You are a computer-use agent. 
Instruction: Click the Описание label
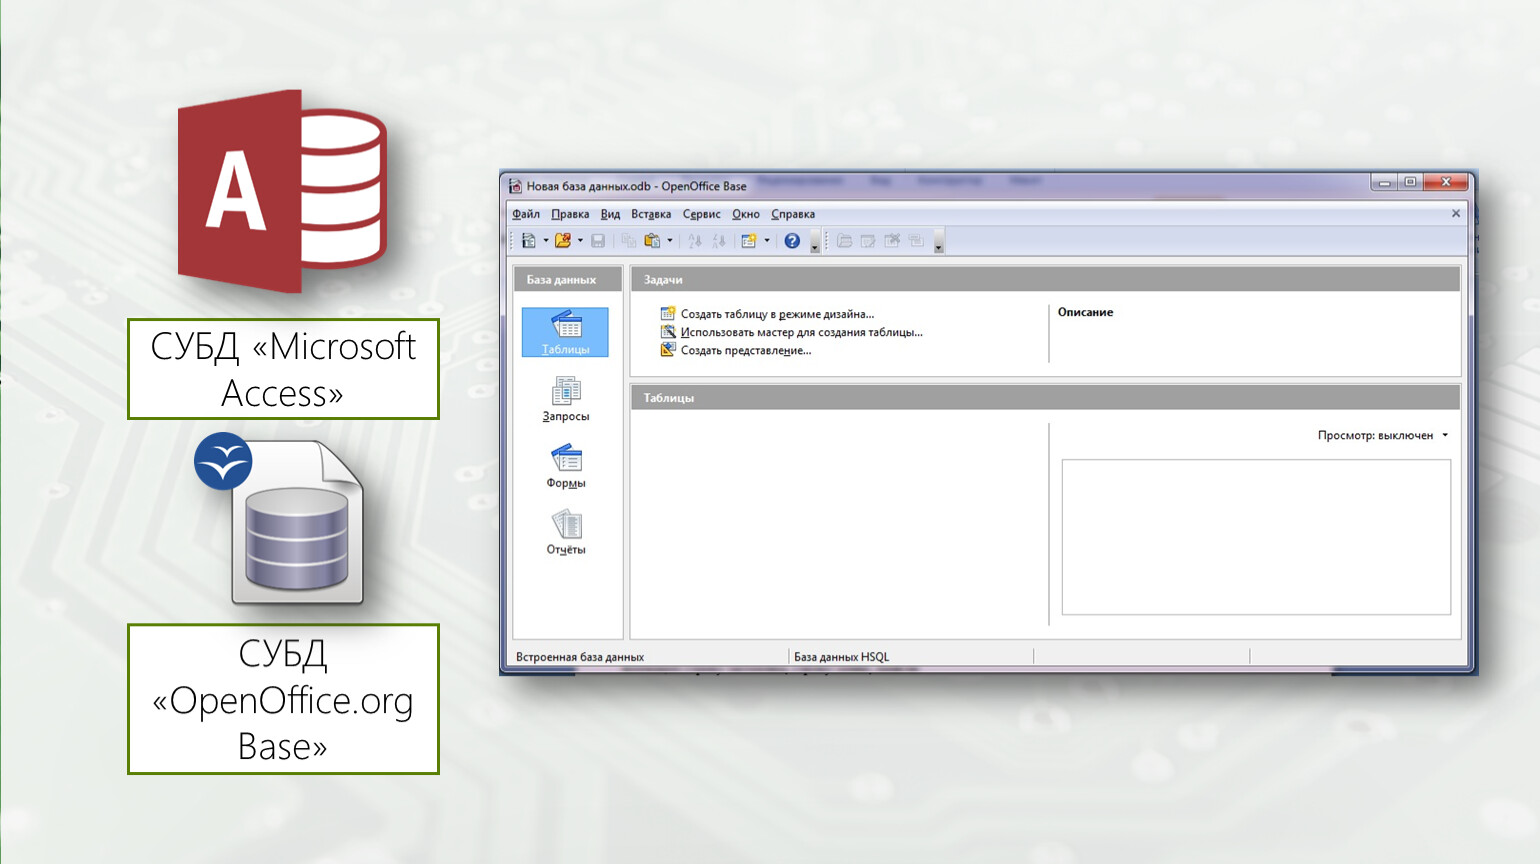point(1085,312)
